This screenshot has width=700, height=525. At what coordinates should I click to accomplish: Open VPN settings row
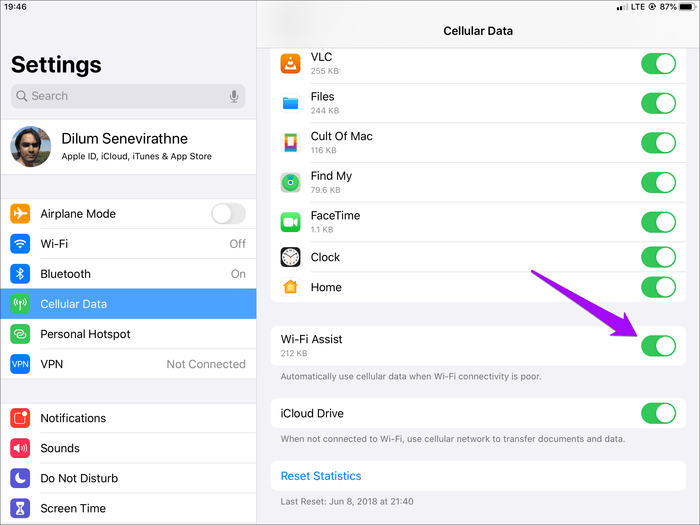point(128,364)
